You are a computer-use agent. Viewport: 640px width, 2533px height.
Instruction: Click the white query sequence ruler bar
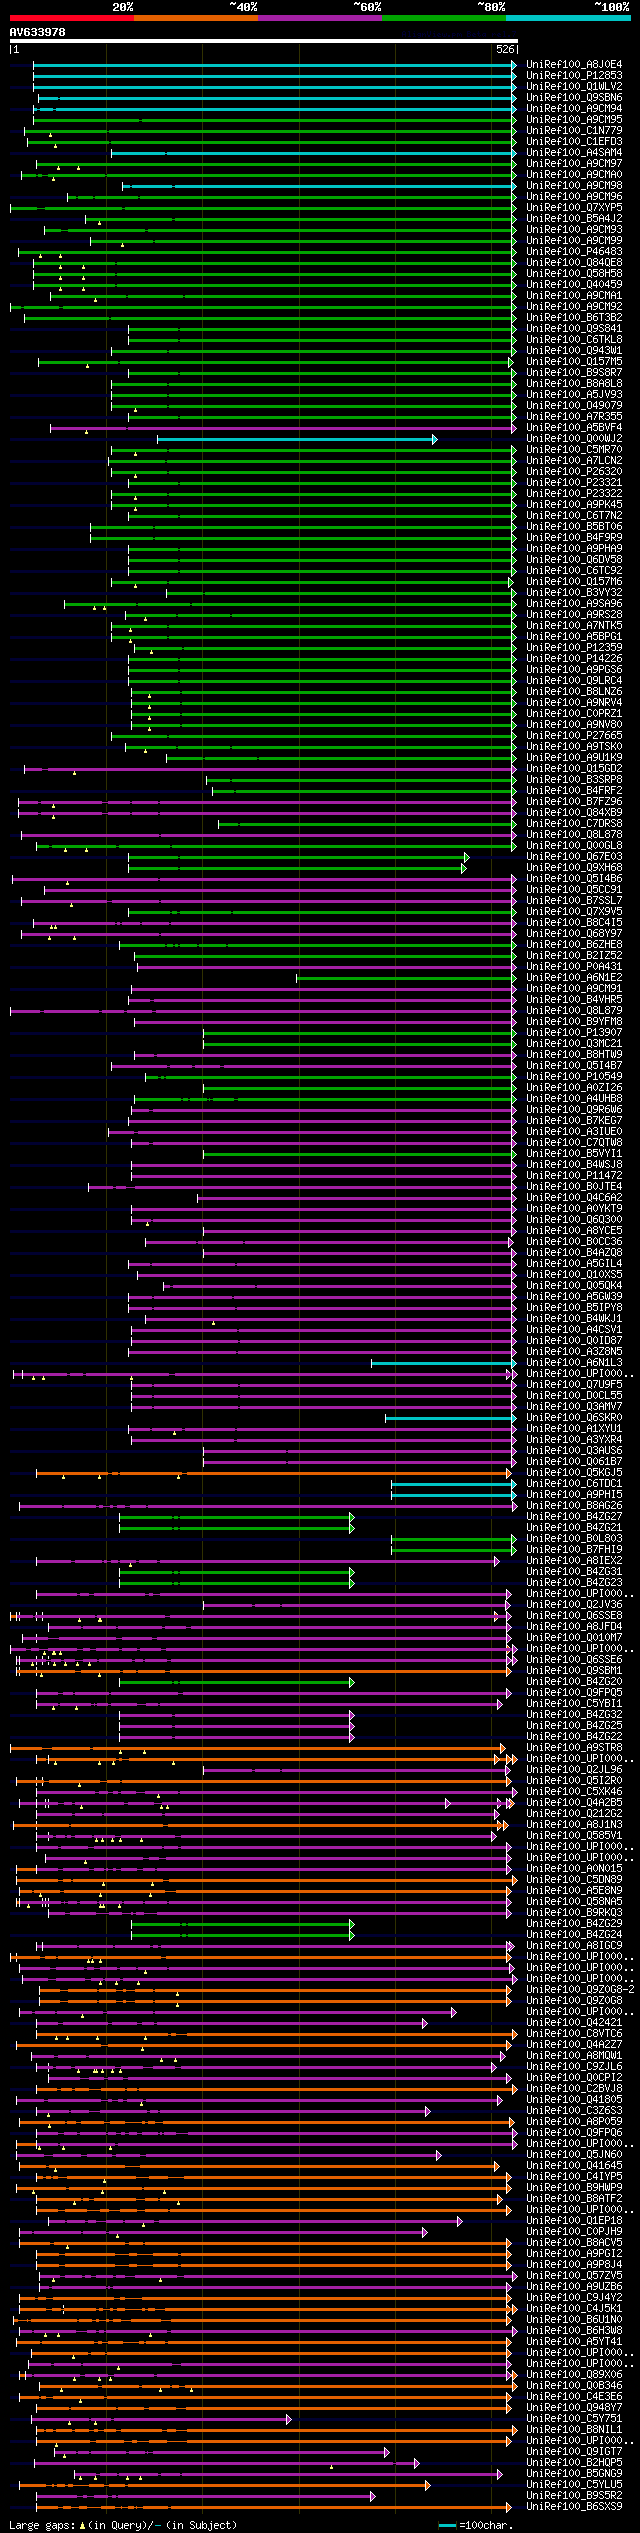(x=264, y=41)
